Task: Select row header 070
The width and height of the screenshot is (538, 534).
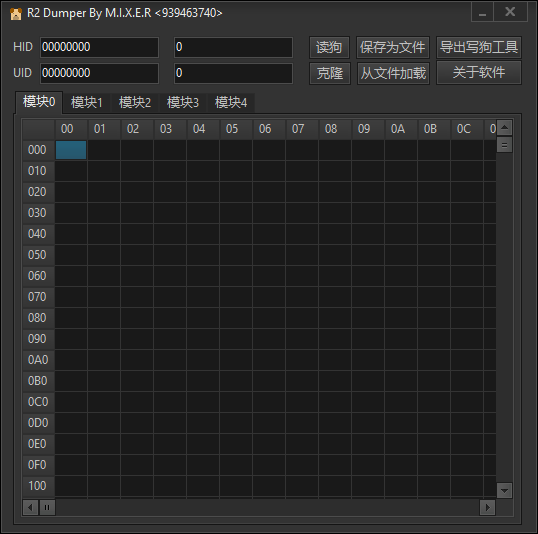Action: coord(38,297)
